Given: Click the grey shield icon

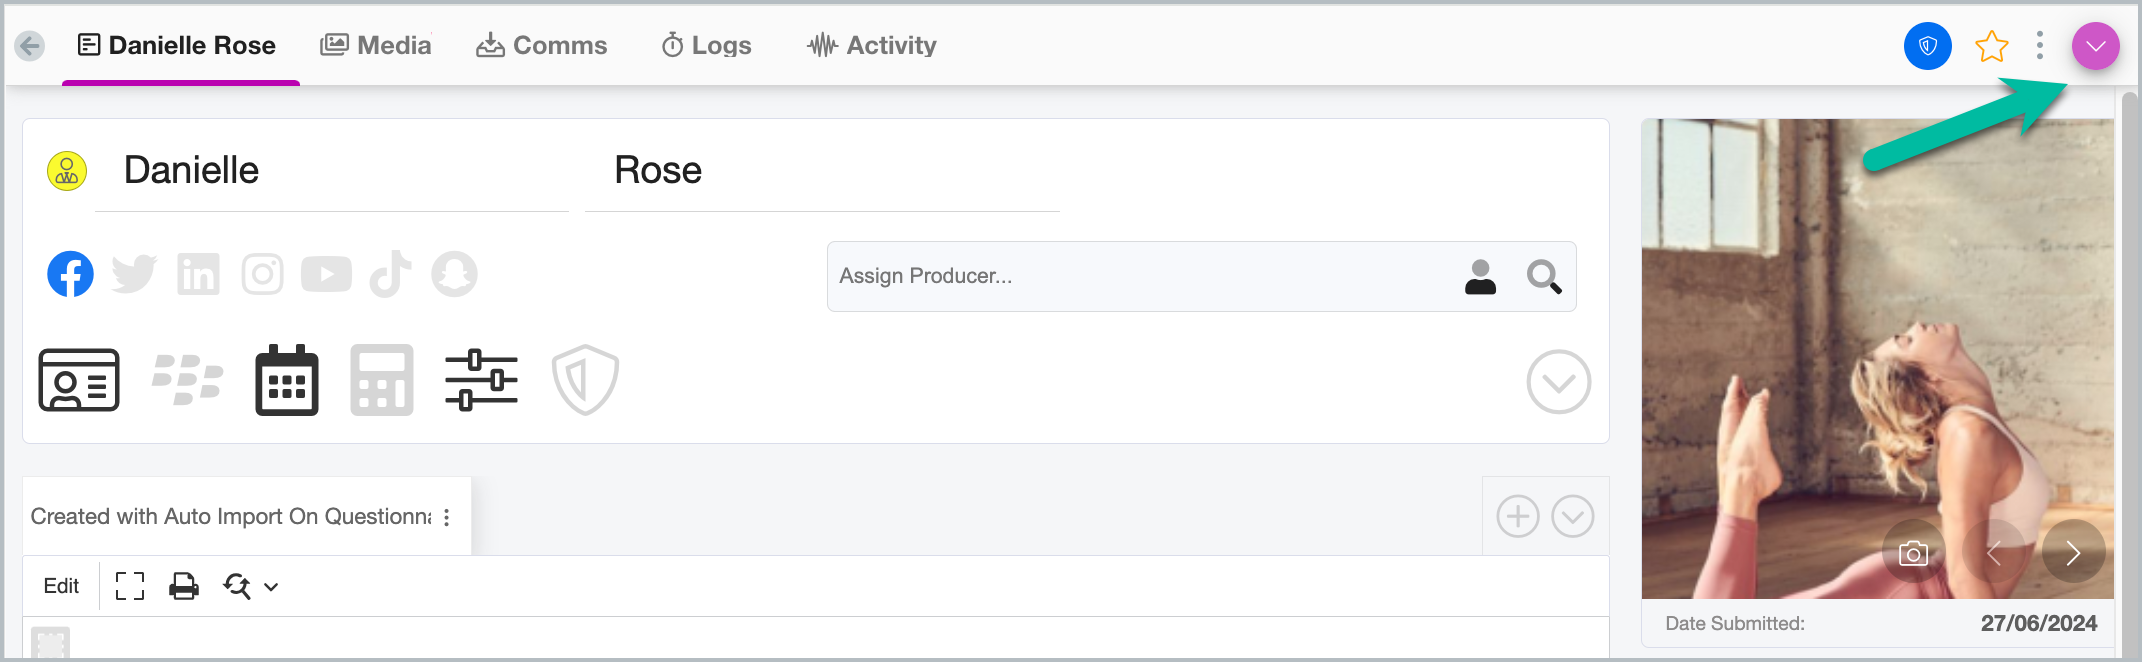Looking at the screenshot, I should [585, 380].
